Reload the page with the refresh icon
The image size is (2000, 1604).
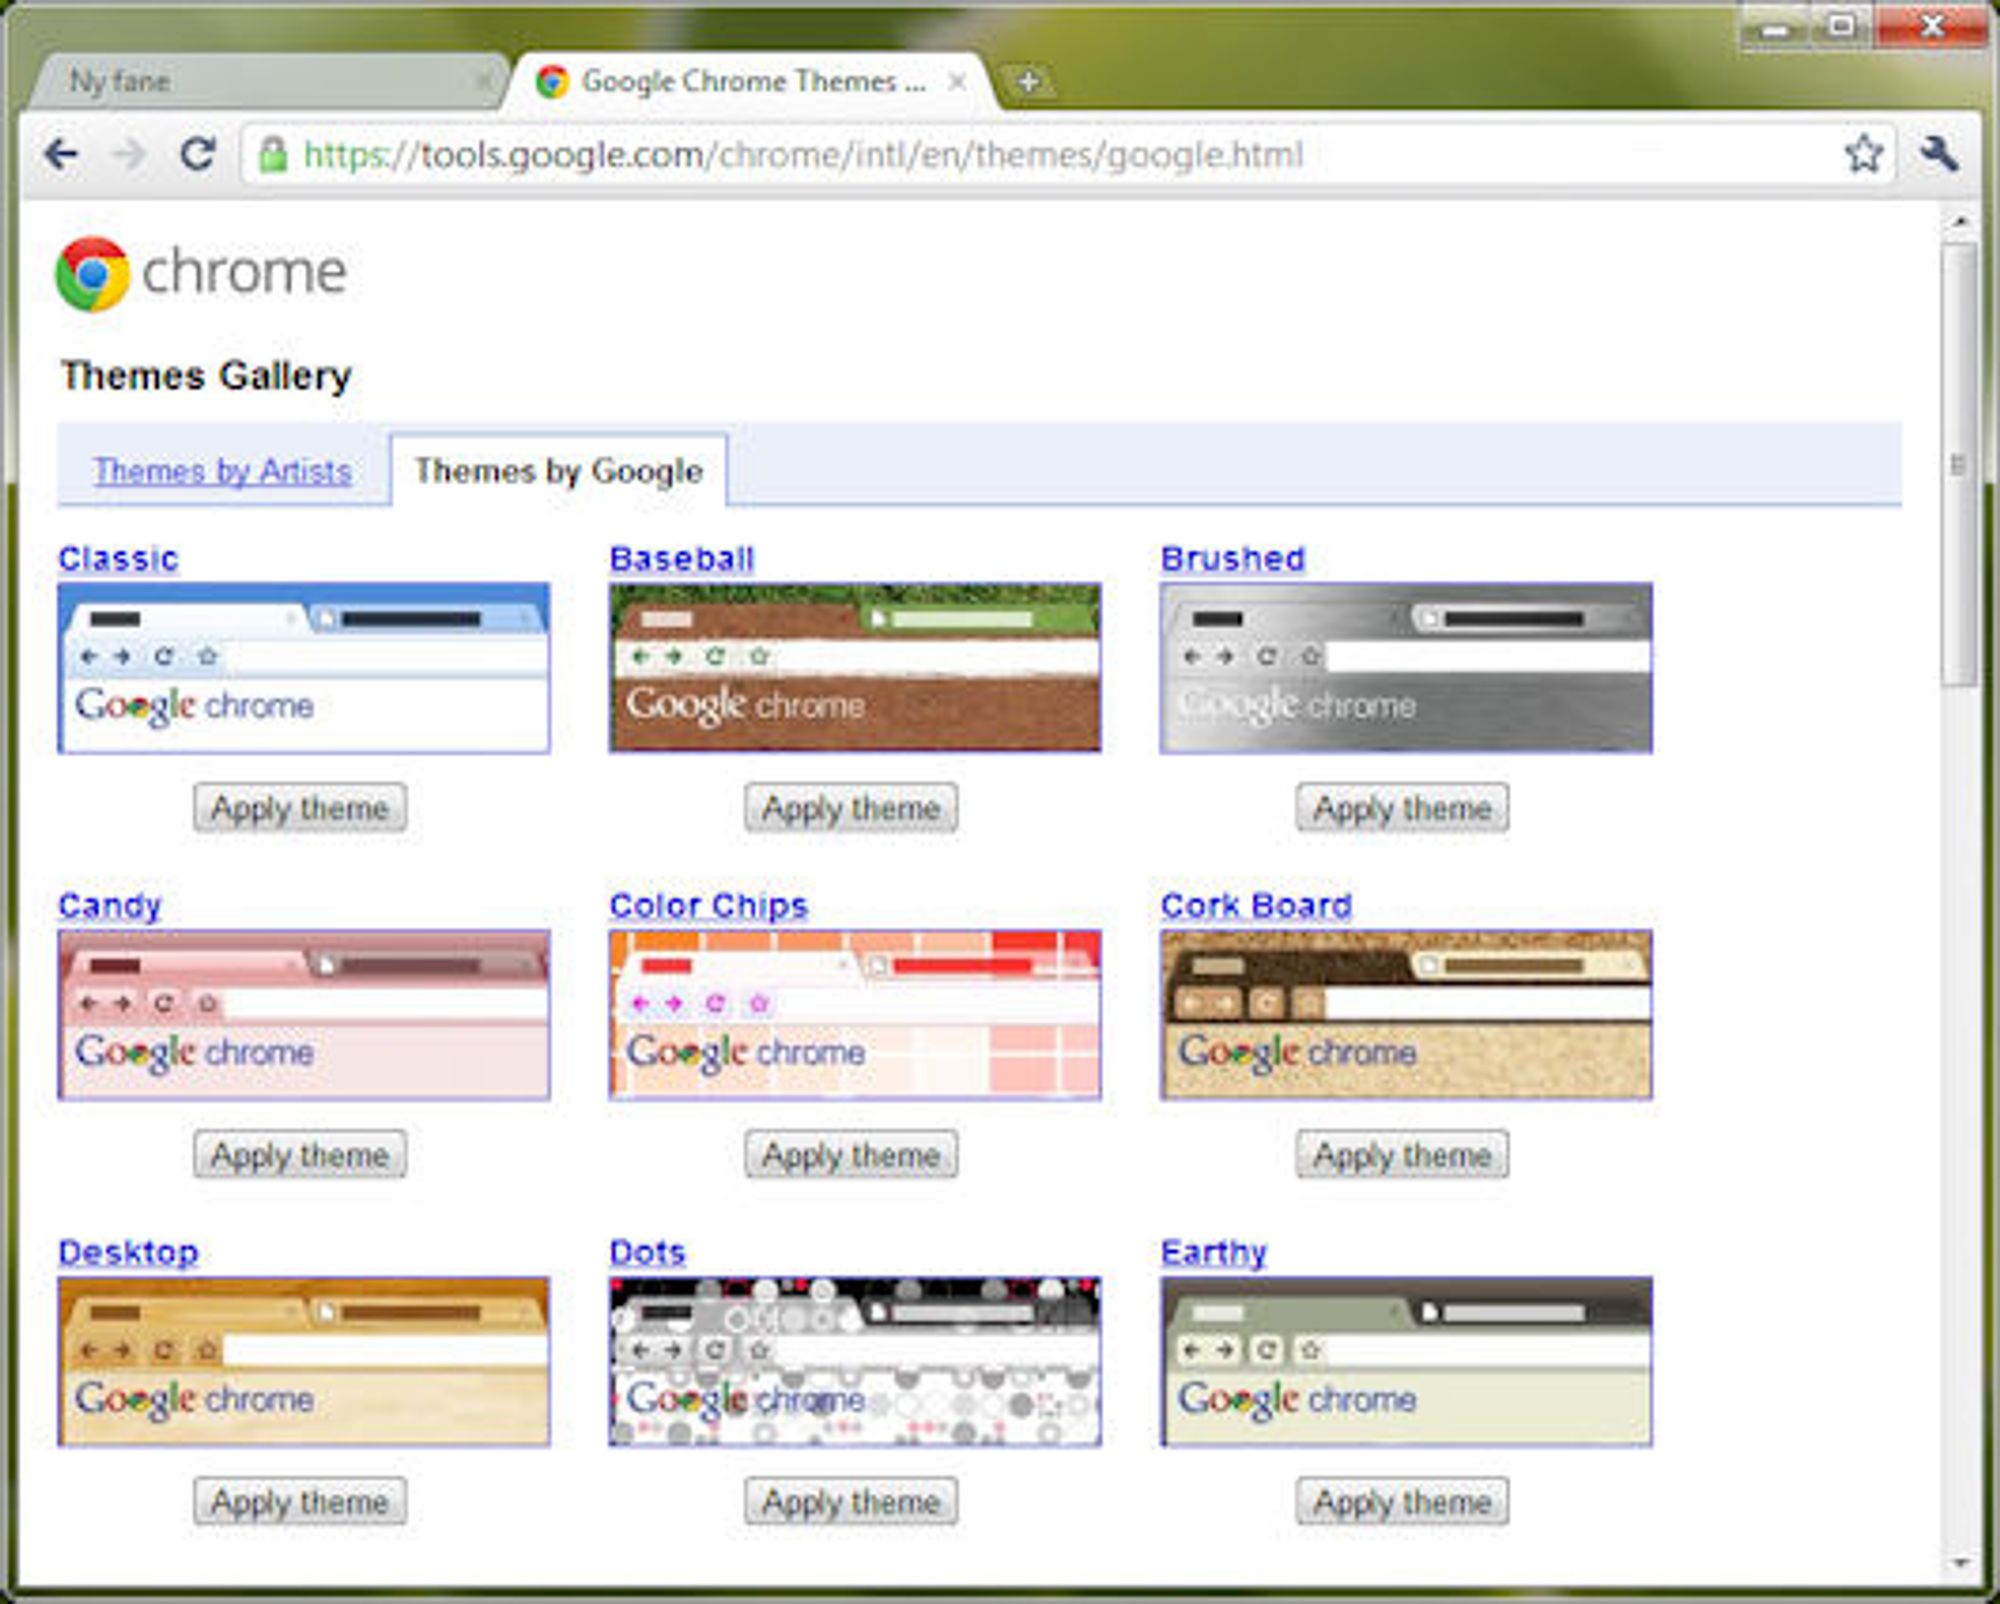[197, 153]
